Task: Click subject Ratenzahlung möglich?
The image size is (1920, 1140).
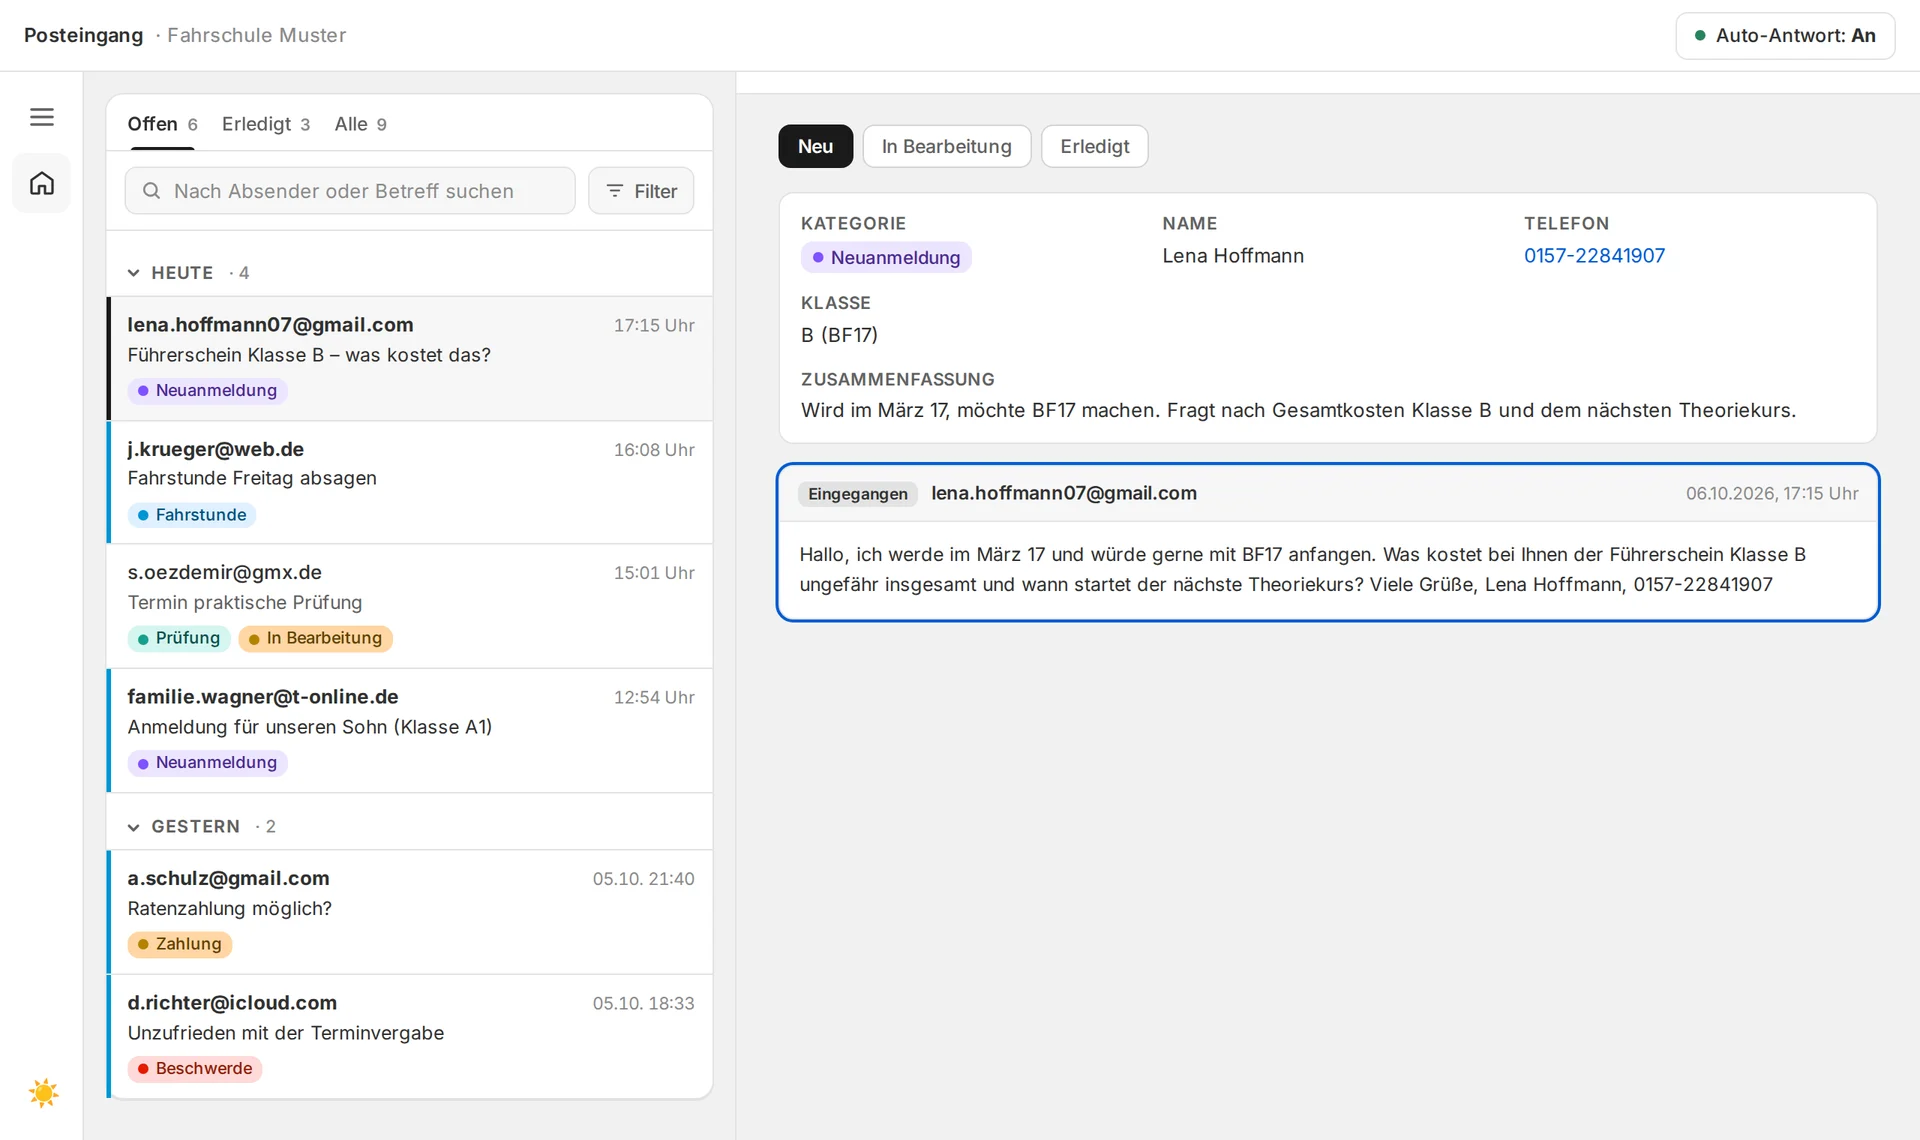Action: (229, 908)
